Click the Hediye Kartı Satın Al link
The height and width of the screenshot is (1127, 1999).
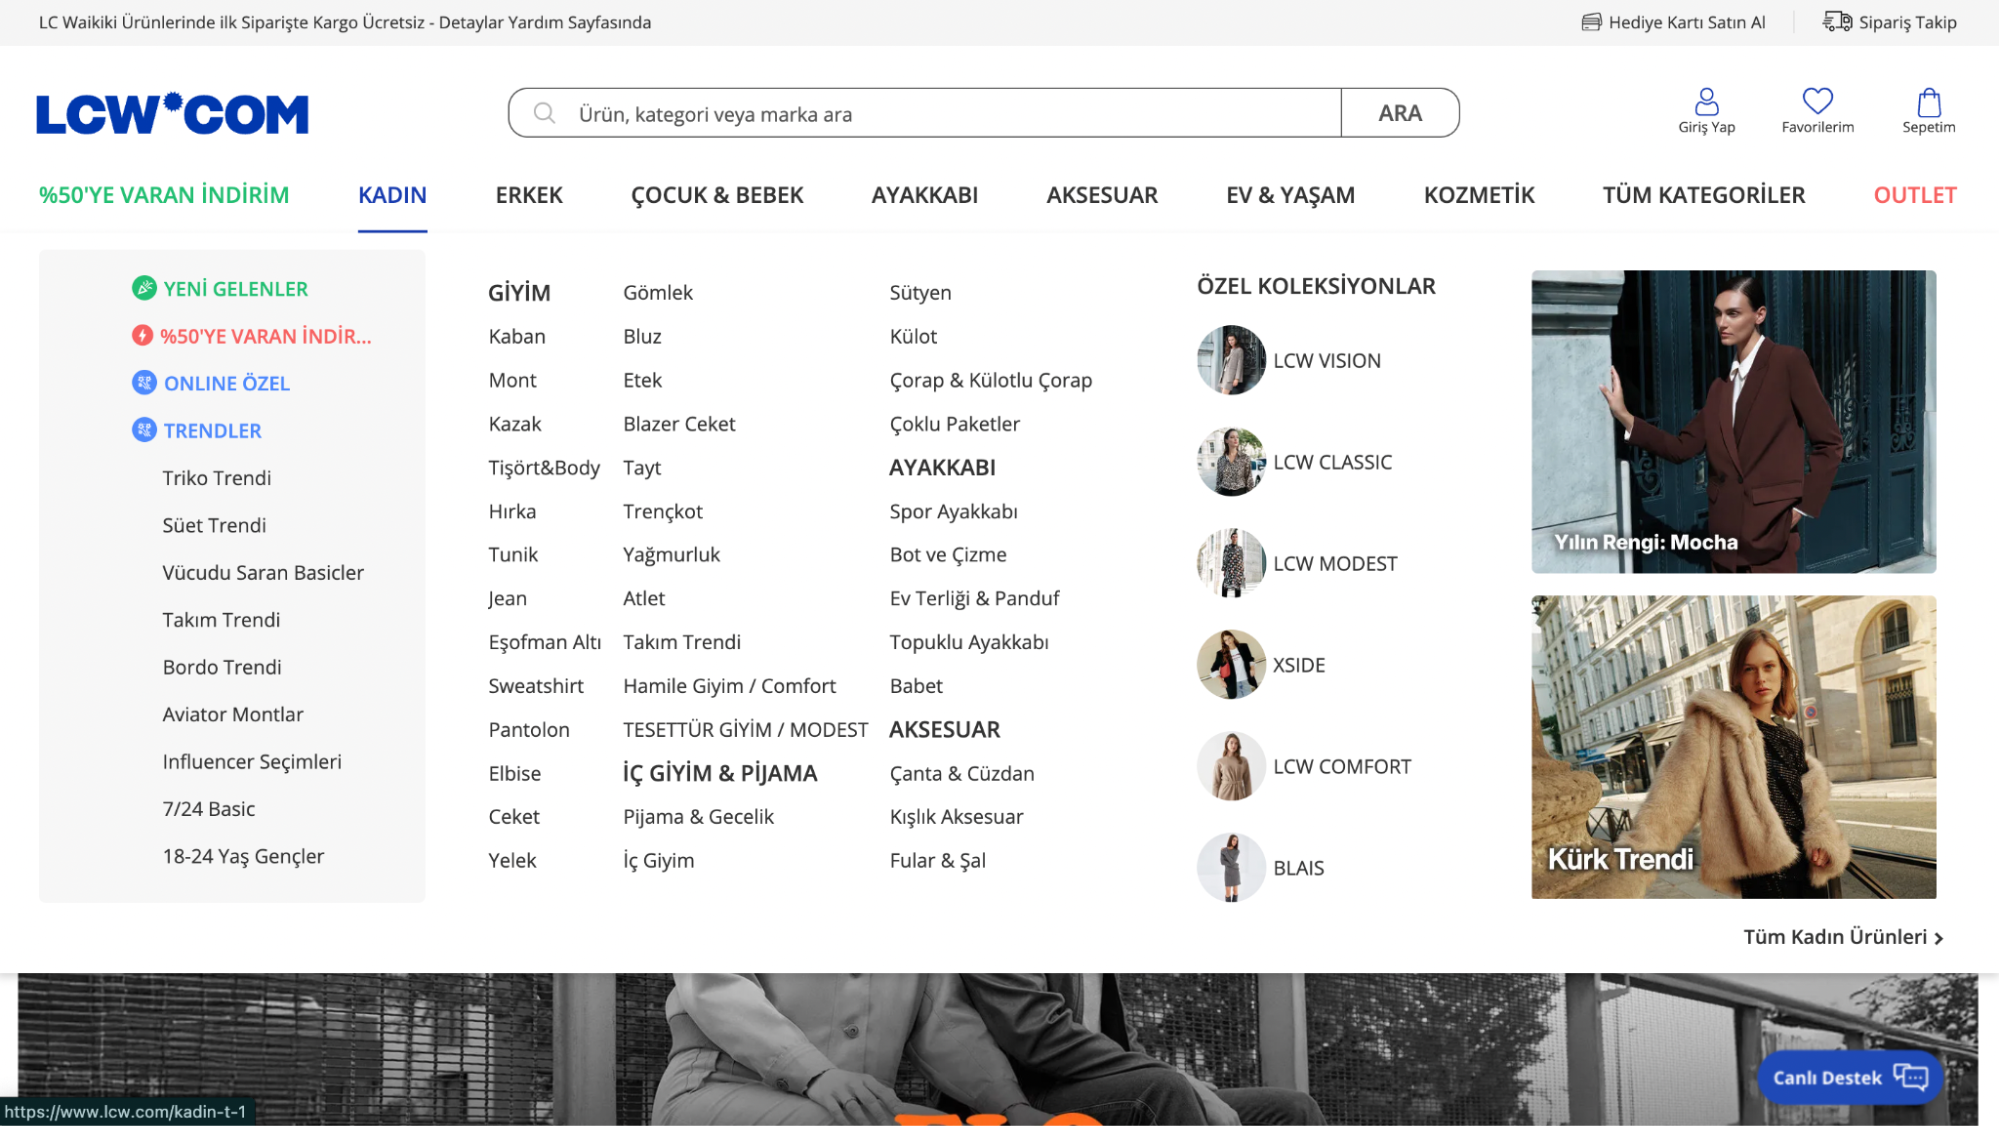(x=1686, y=22)
